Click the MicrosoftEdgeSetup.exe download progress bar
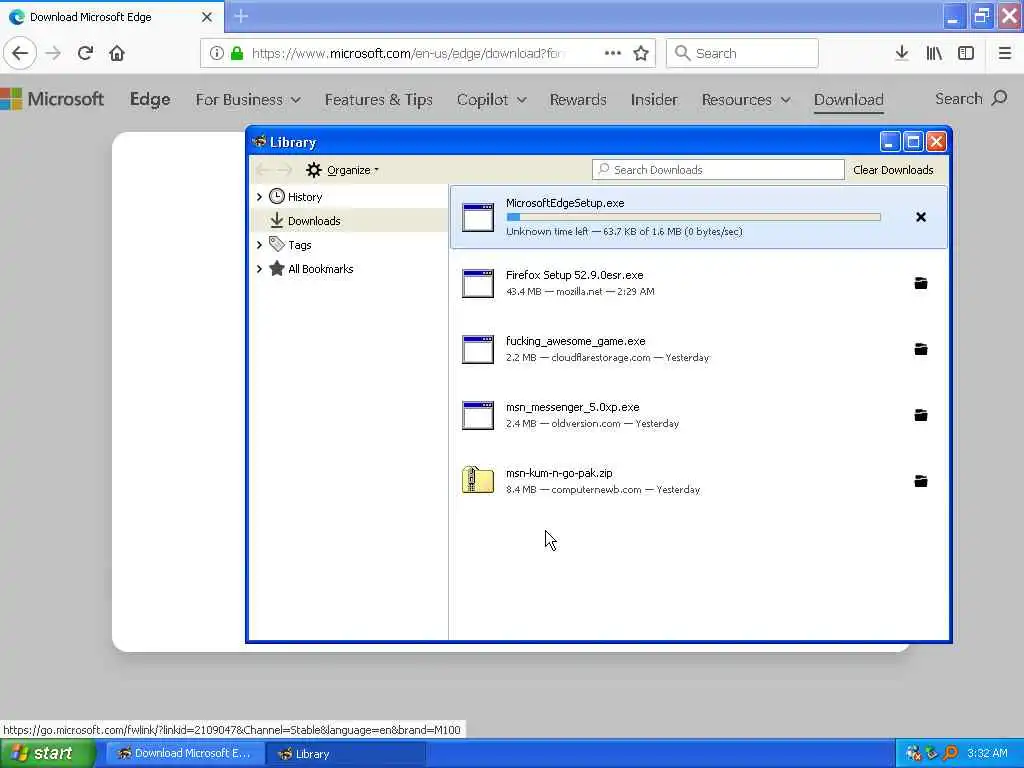1024x768 pixels. click(x=694, y=217)
